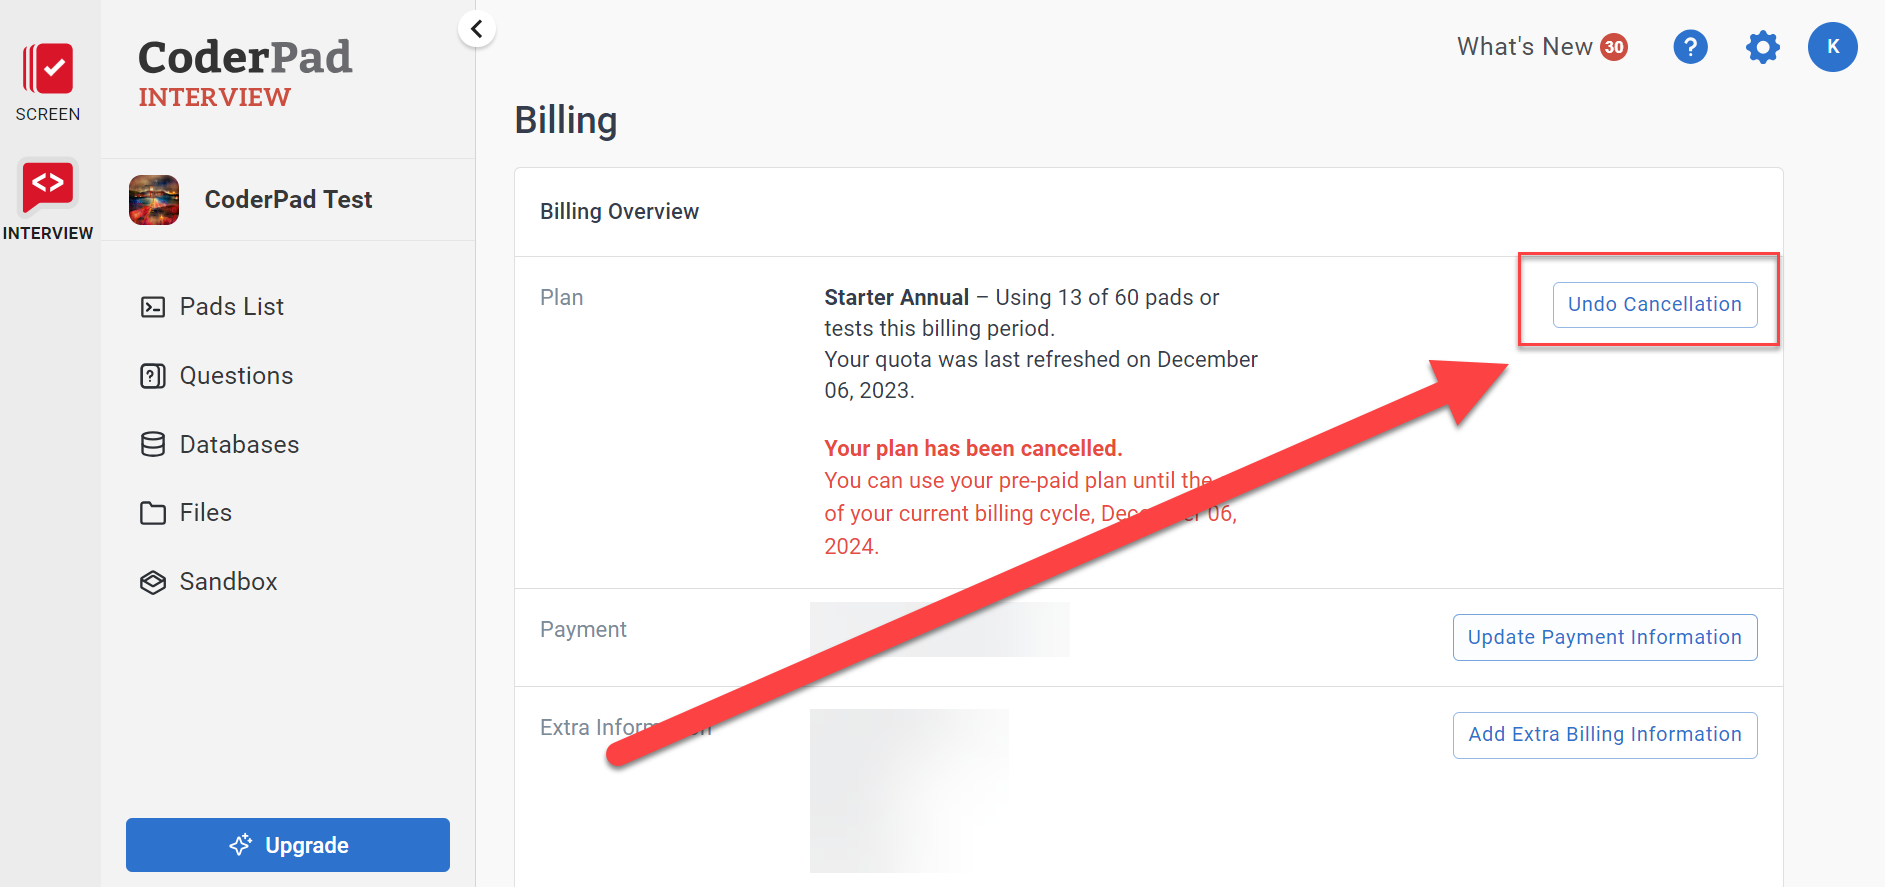Screen dimensions: 1885x887
Task: Open the What's New notifications
Action: point(1524,47)
